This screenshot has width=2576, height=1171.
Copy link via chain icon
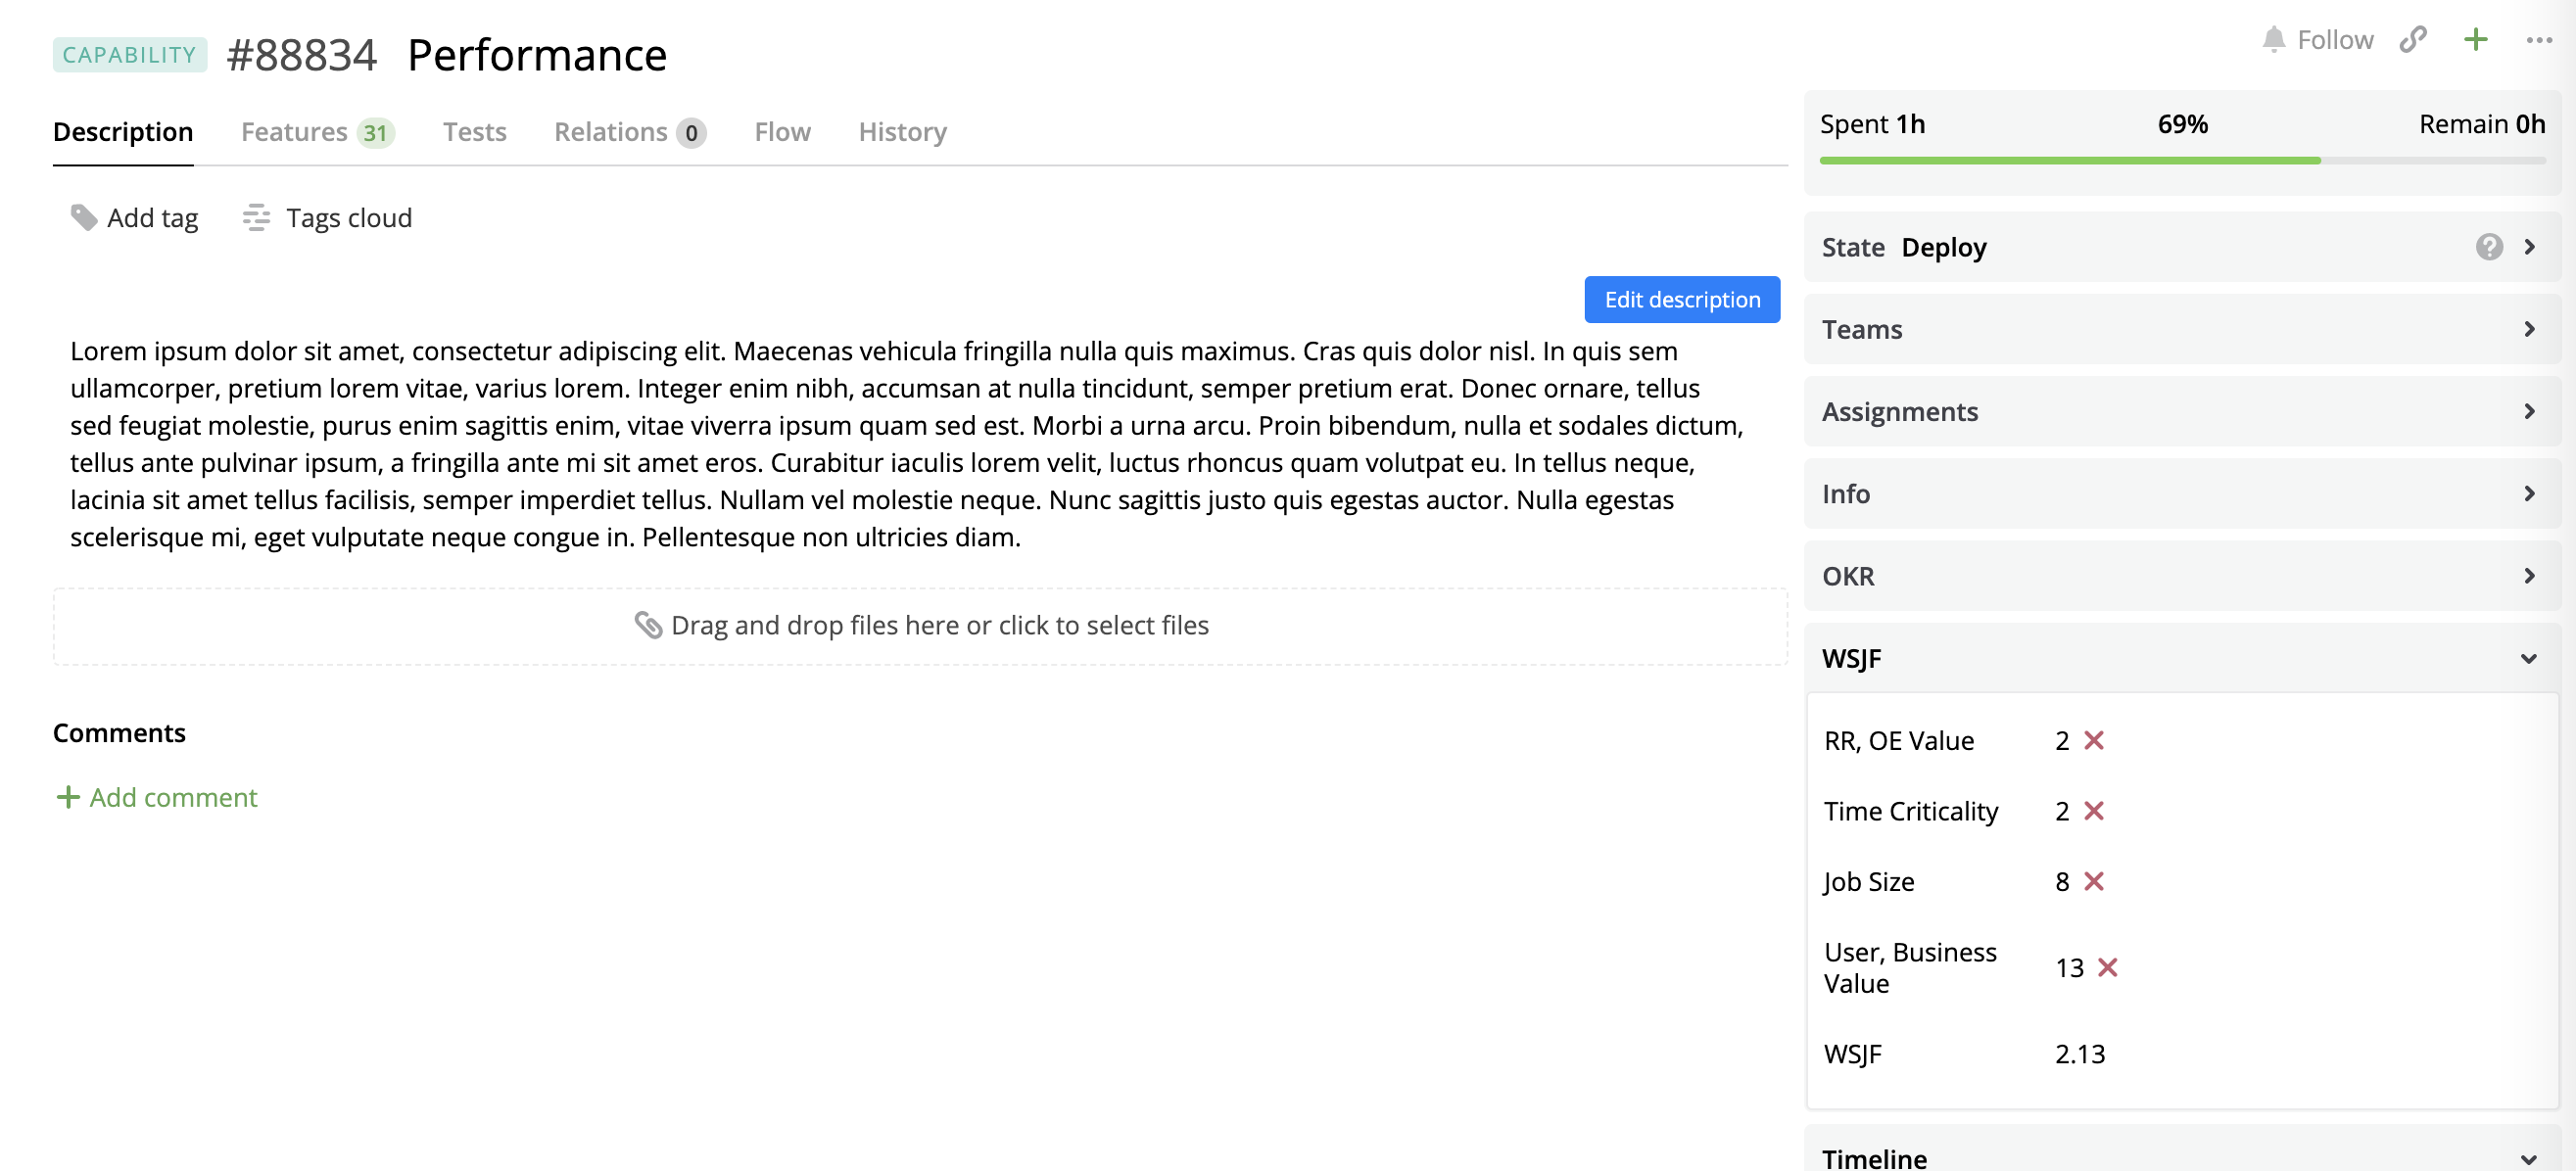[2412, 39]
